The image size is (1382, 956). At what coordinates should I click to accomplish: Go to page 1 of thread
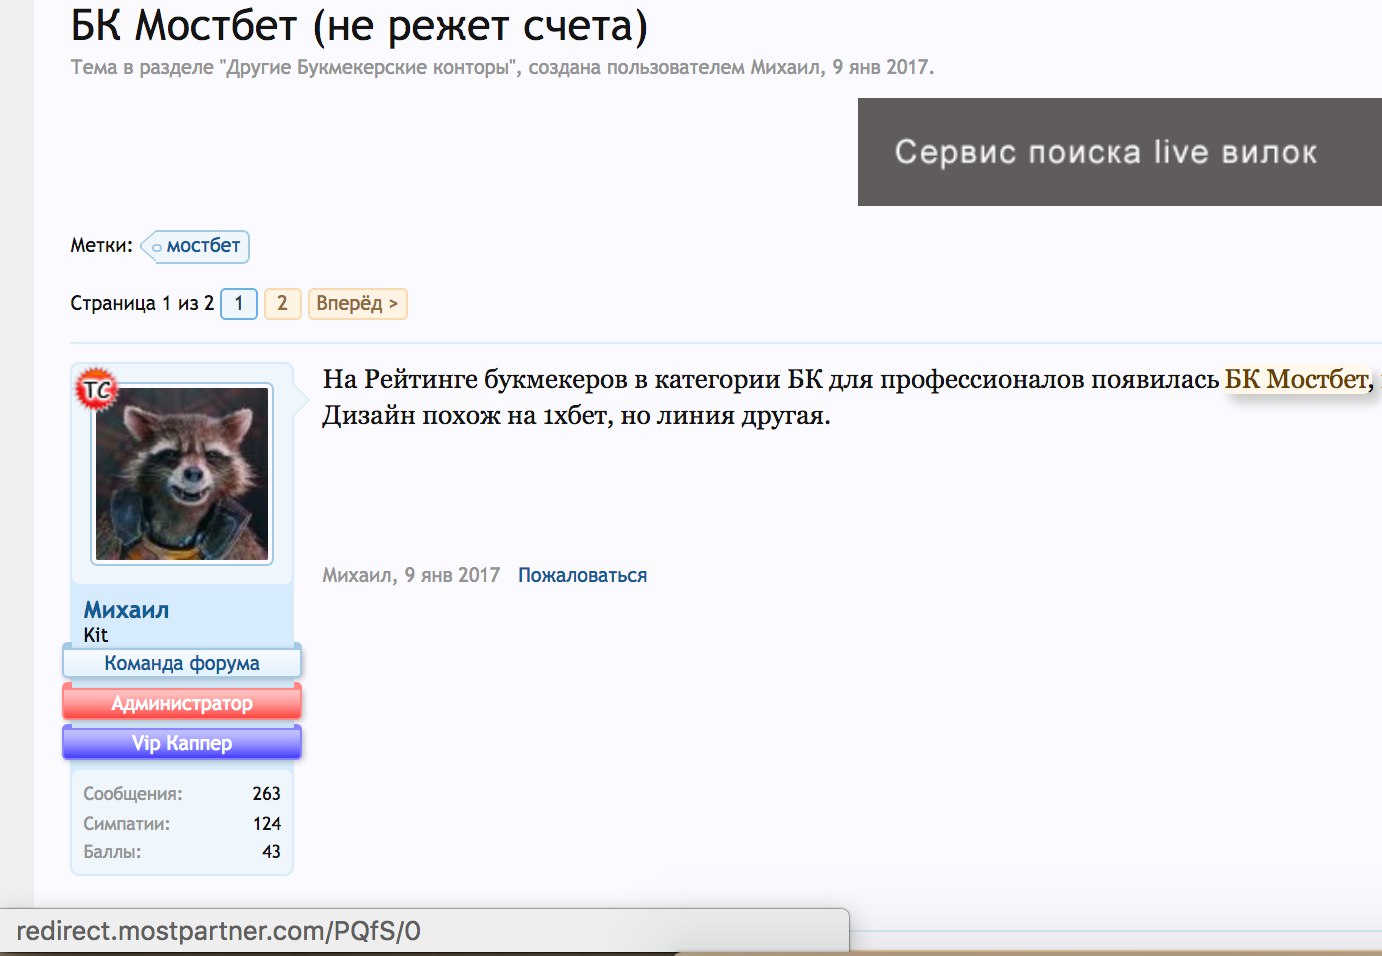[239, 303]
